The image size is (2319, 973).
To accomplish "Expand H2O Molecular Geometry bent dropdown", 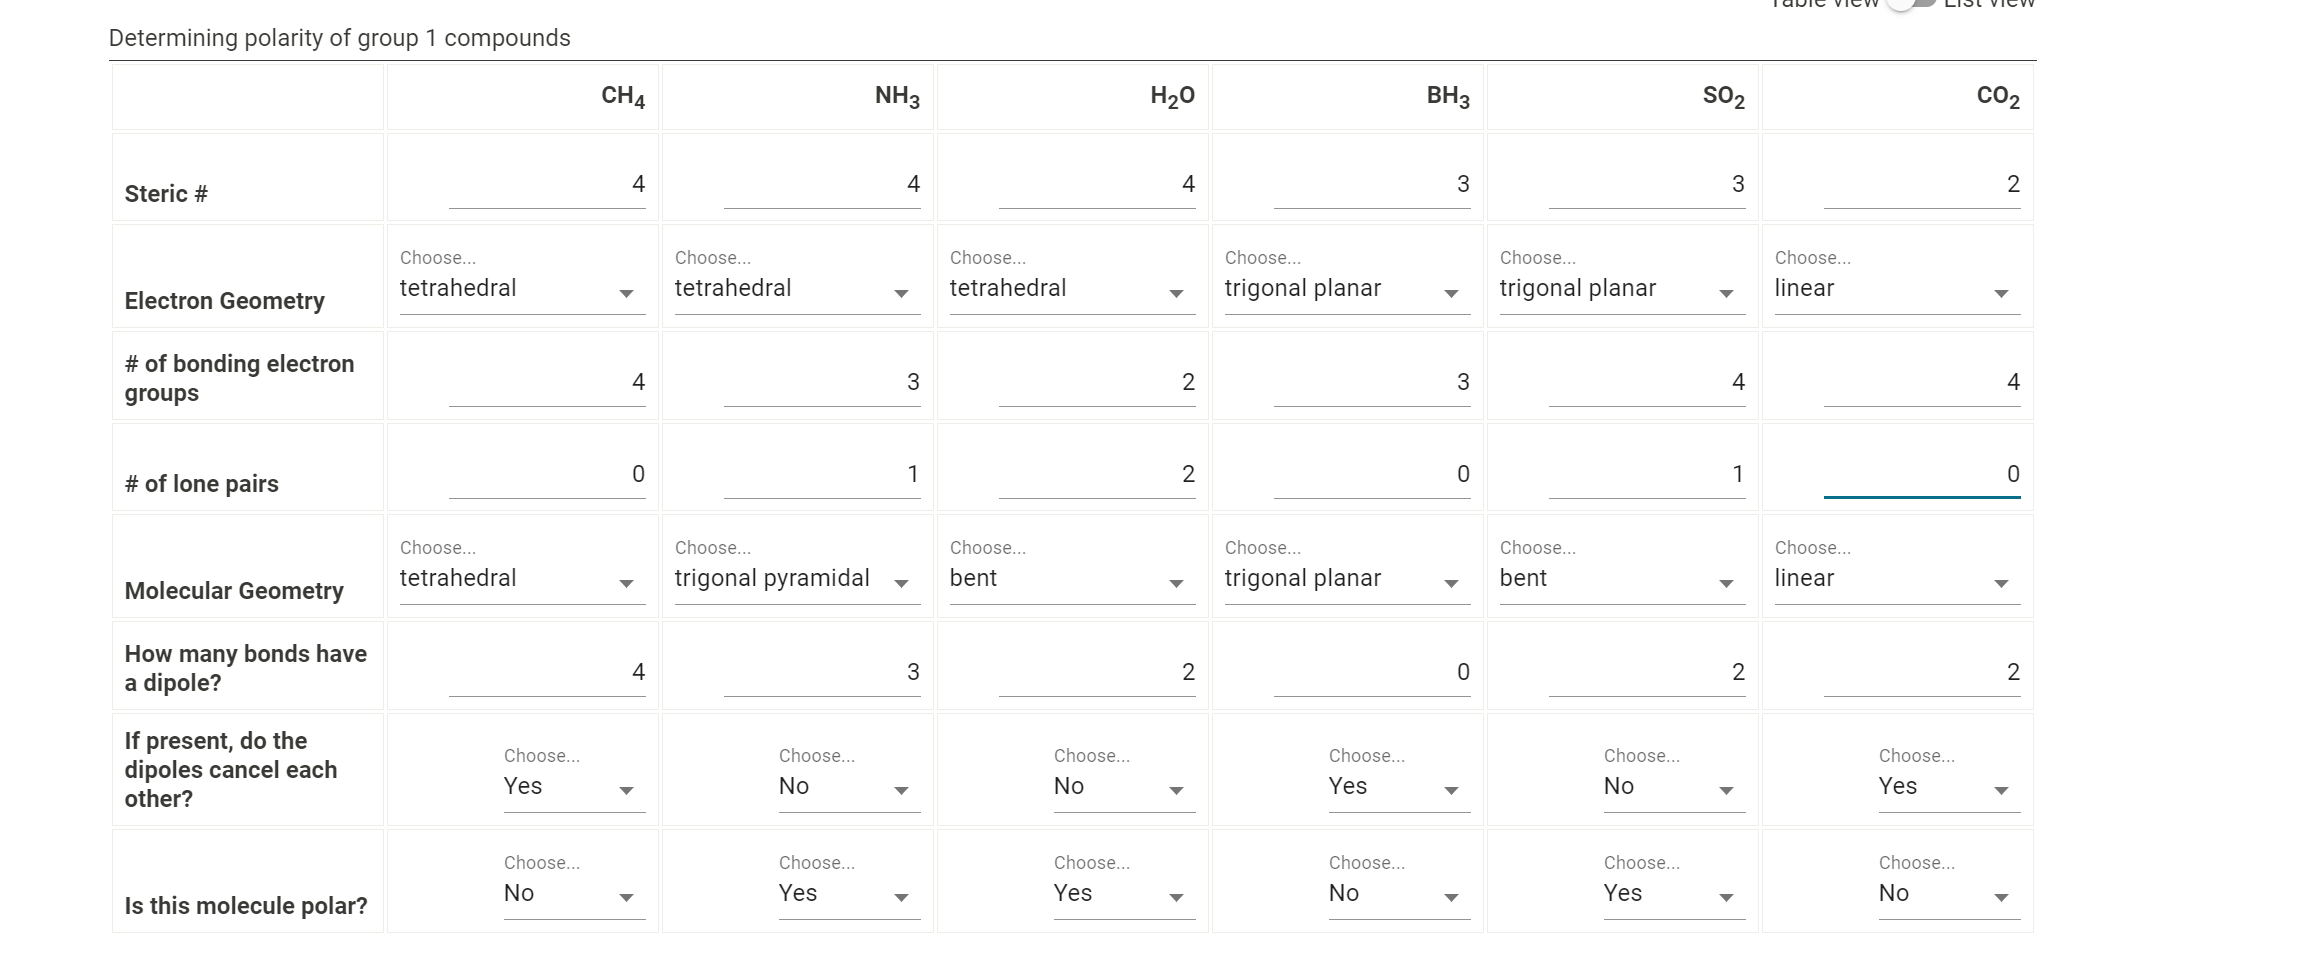I will (x=1072, y=579).
